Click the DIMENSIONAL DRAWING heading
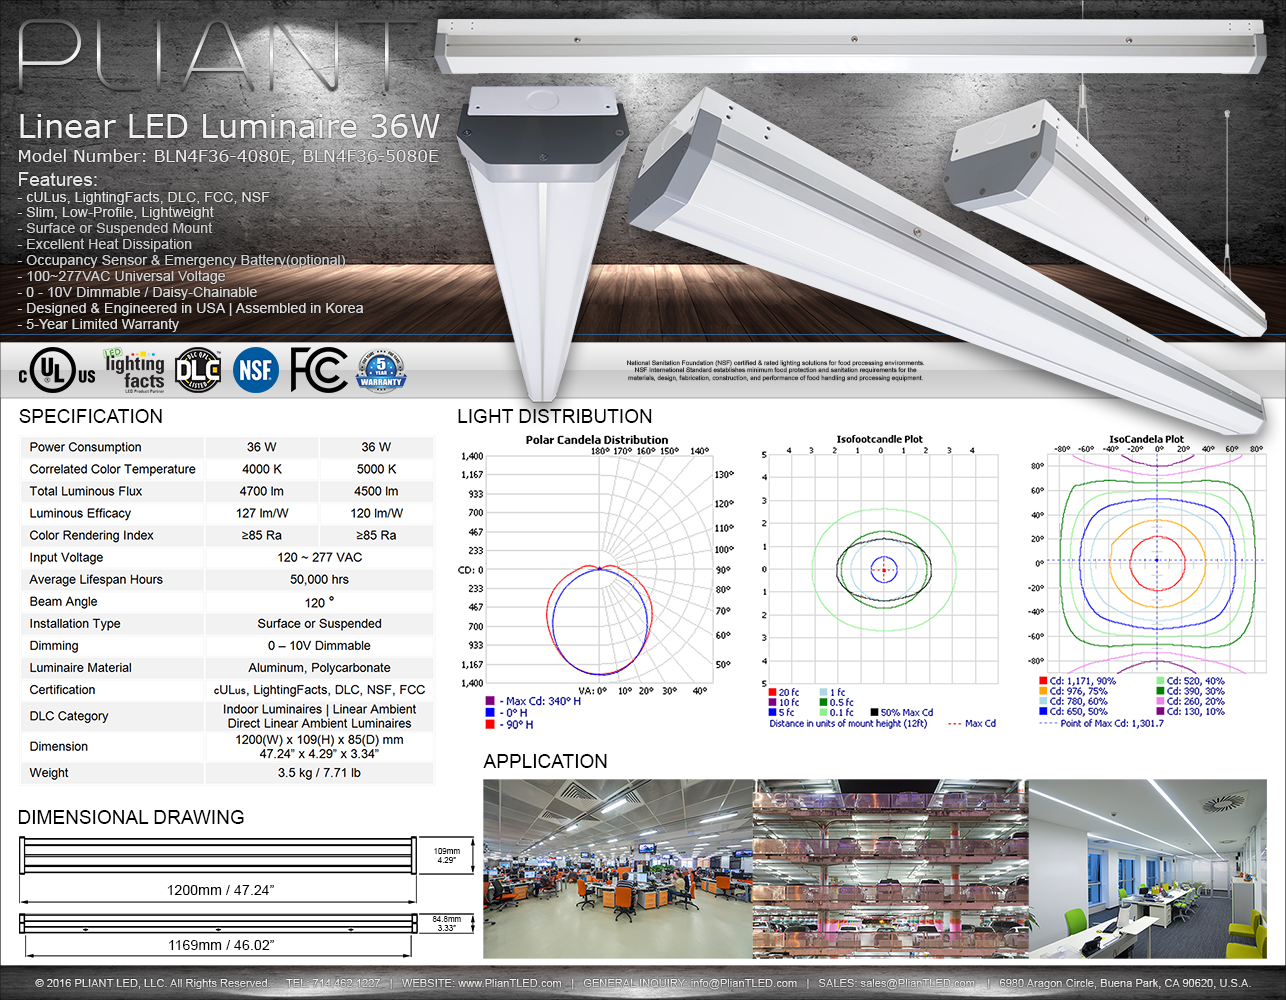This screenshot has width=1286, height=1000. point(131,817)
